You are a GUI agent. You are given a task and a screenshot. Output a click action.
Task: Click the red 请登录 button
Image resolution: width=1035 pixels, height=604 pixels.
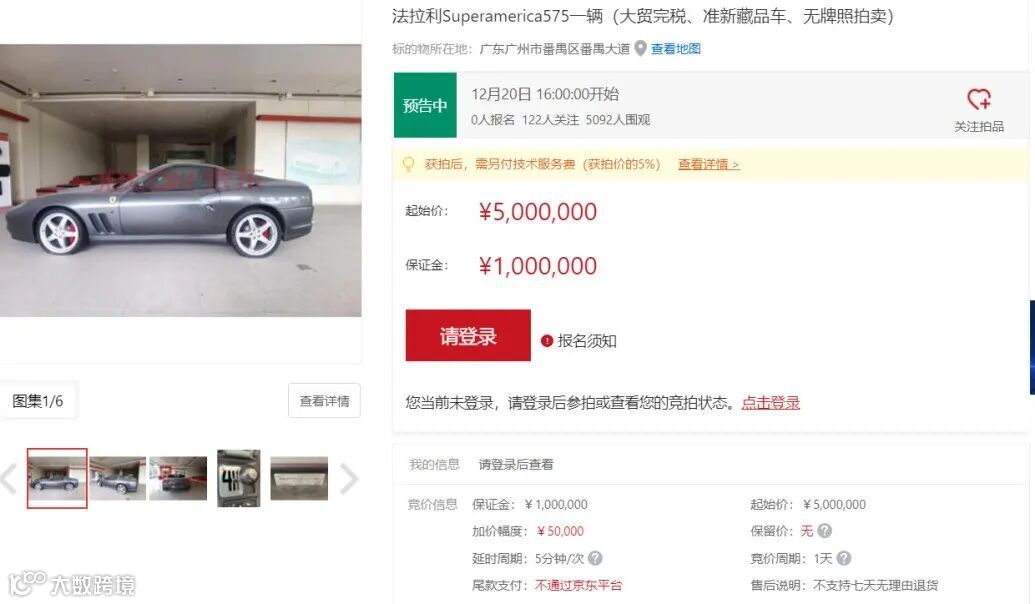(x=468, y=335)
